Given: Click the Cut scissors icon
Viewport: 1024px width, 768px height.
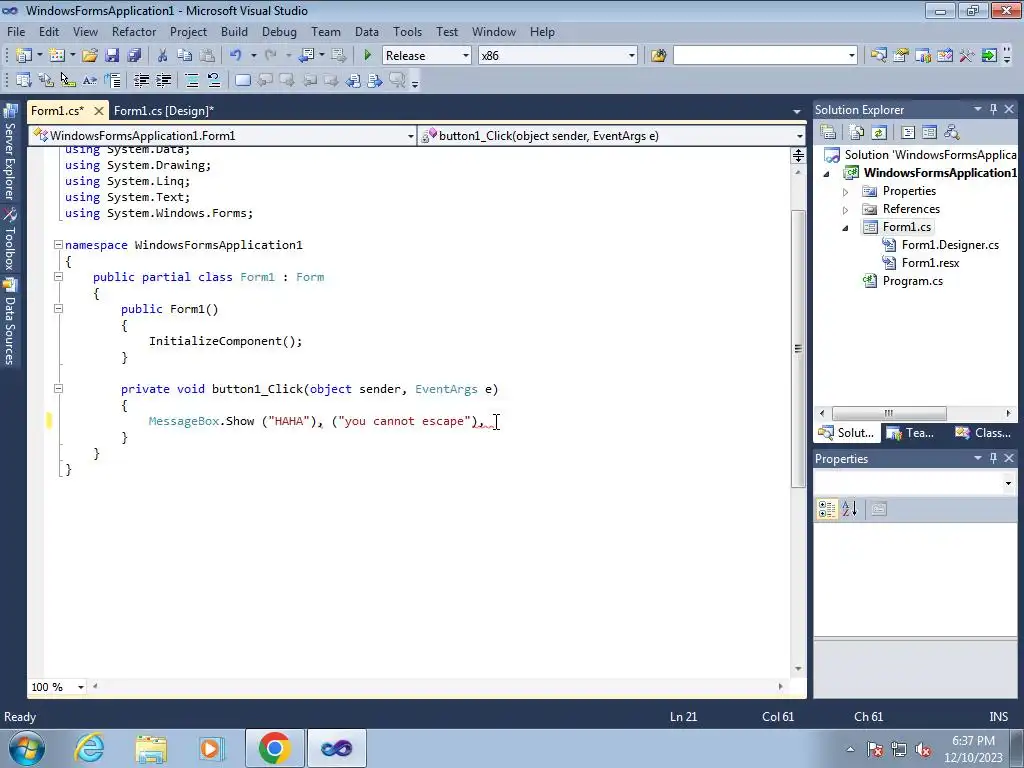Looking at the screenshot, I should click(x=163, y=56).
